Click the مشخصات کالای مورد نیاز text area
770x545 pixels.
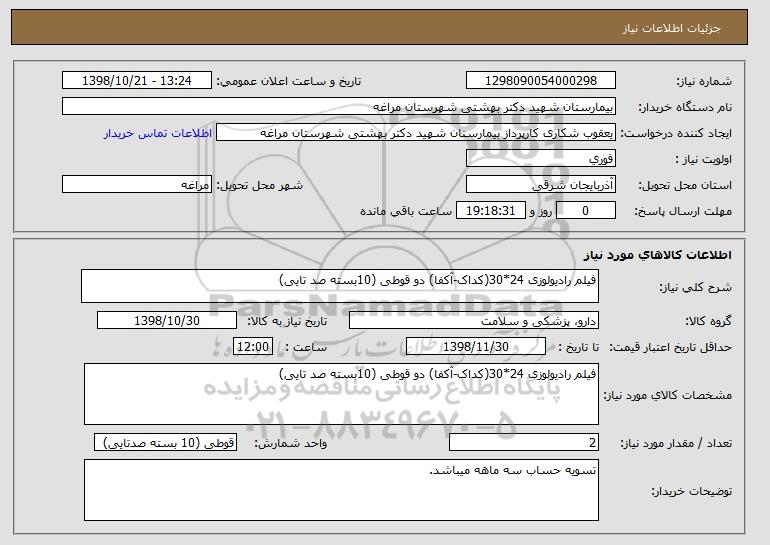[x=341, y=392]
